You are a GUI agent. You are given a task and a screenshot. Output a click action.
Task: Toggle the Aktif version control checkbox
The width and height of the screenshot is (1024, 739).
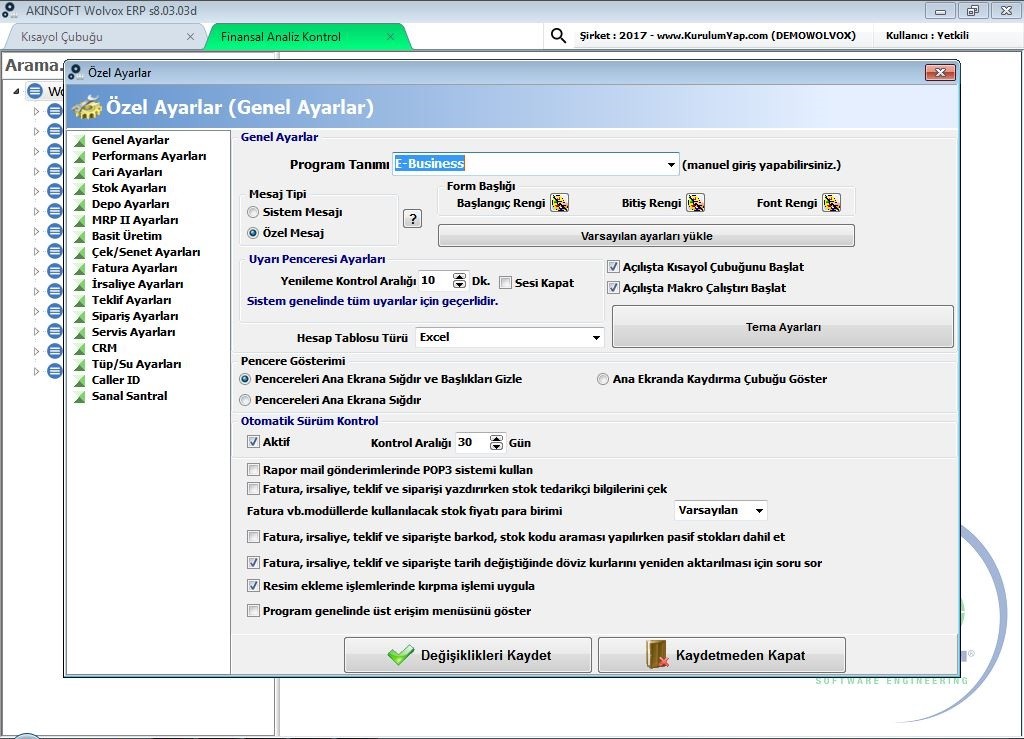click(x=253, y=442)
